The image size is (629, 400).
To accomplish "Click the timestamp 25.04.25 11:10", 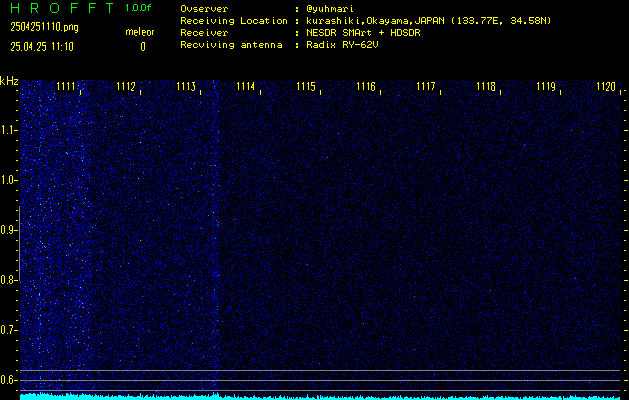I will pos(42,47).
